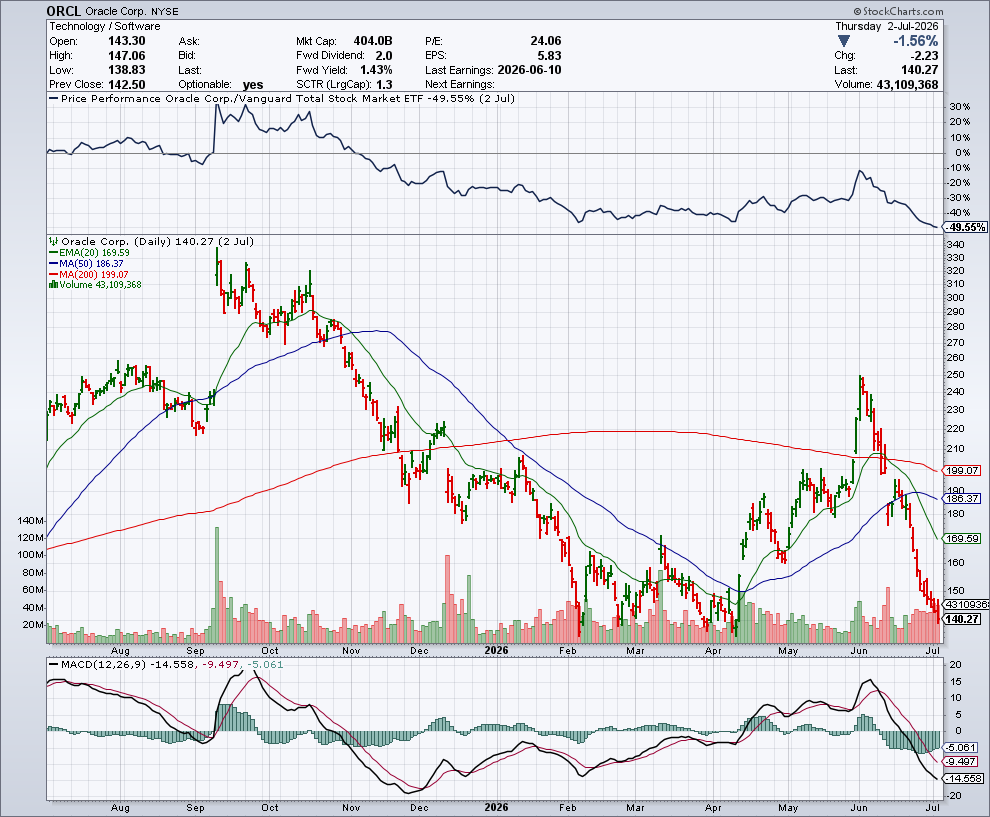Image resolution: width=990 pixels, height=817 pixels.
Task: Click the Low value 138.83
Action: (x=126, y=70)
